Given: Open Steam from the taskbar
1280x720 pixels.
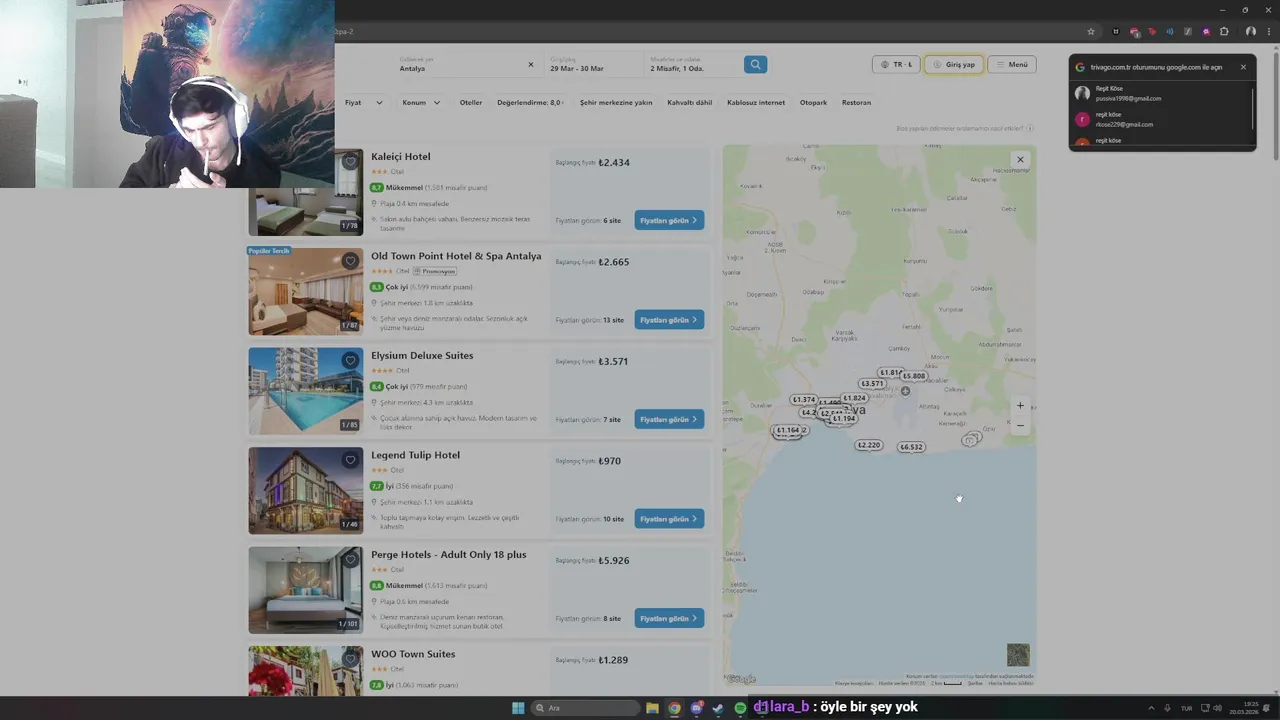Looking at the screenshot, I should [718, 708].
